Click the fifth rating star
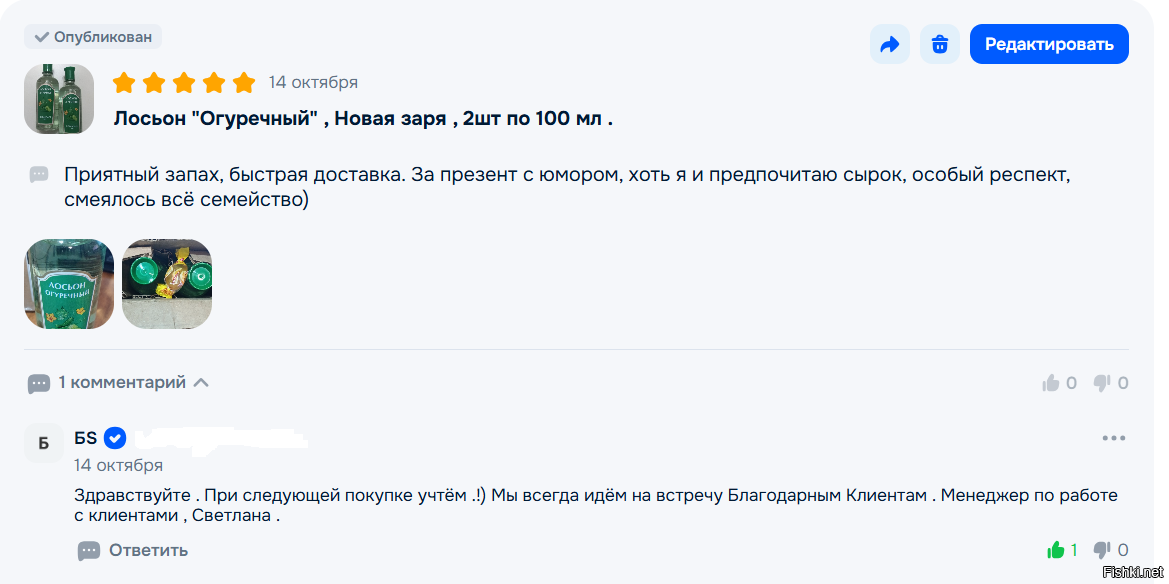The width and height of the screenshot is (1169, 584). click(244, 82)
